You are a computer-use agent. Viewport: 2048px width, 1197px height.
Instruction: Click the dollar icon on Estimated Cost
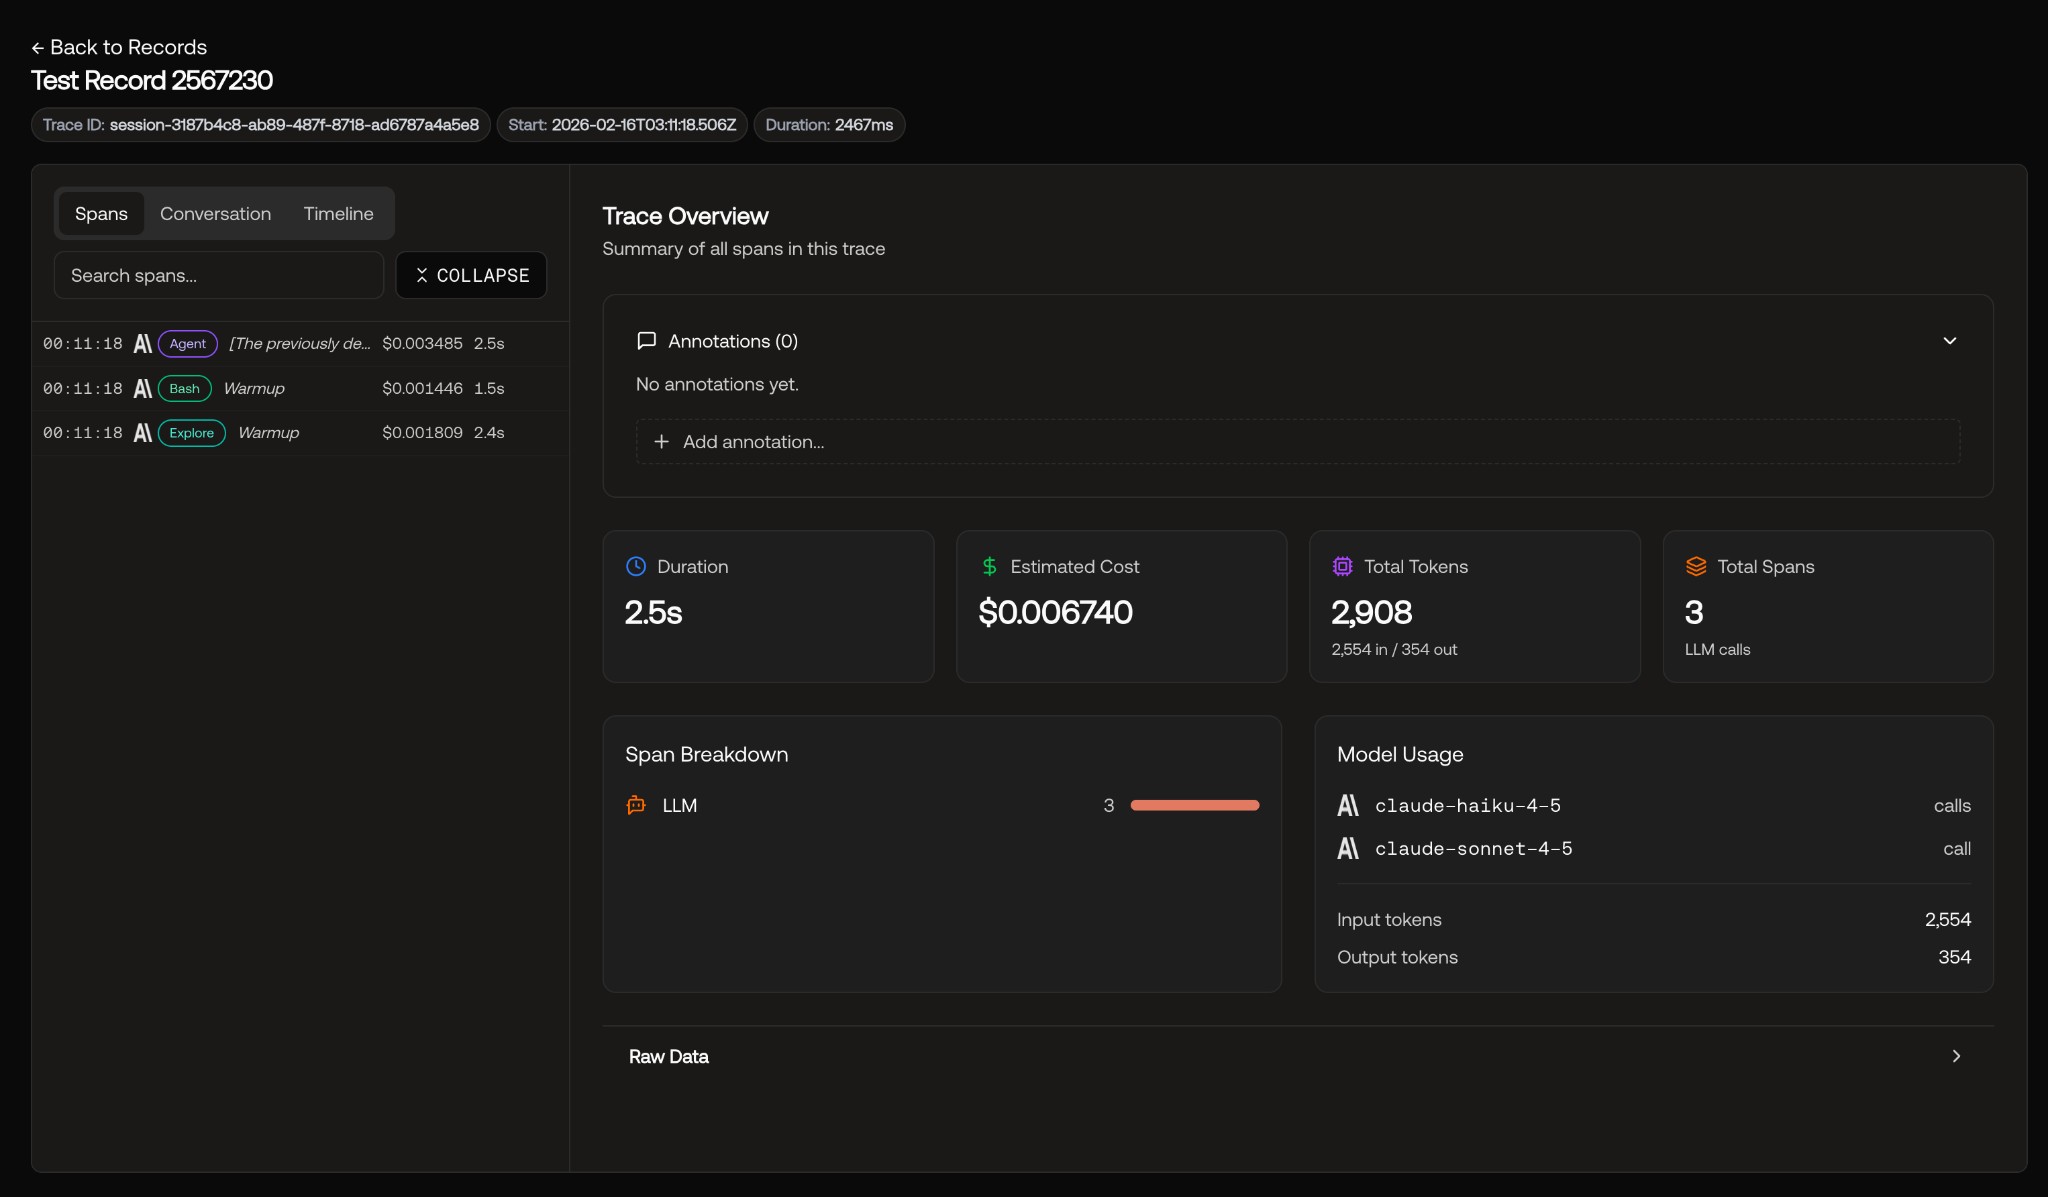pyautogui.click(x=989, y=566)
